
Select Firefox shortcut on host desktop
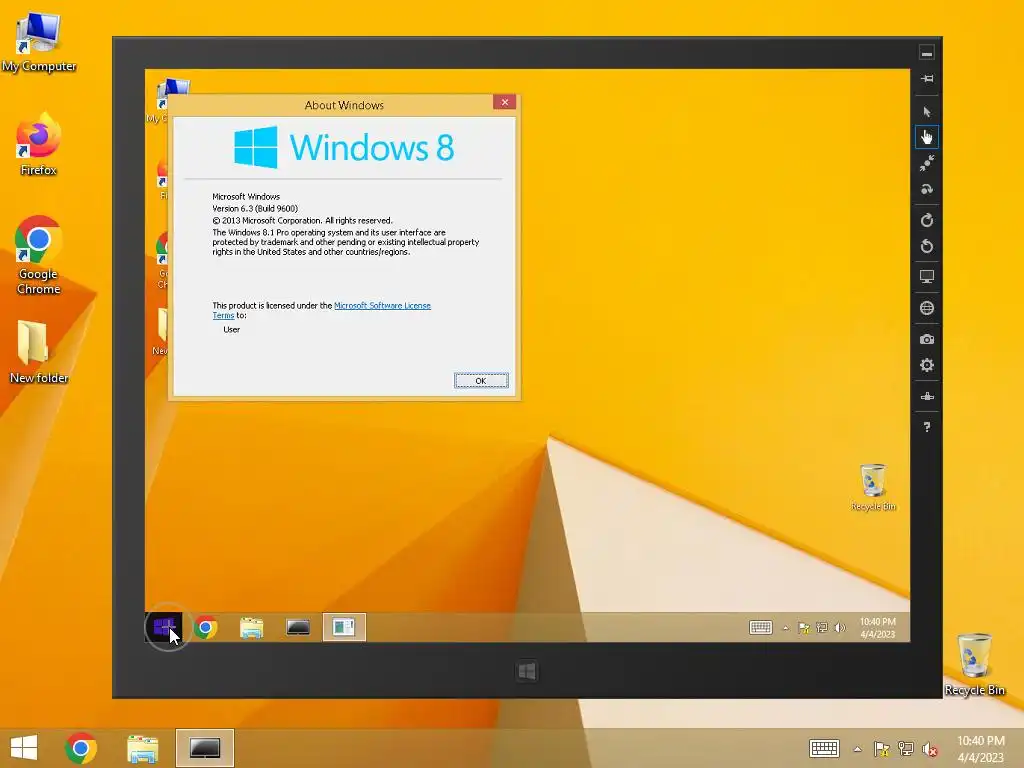39,144
